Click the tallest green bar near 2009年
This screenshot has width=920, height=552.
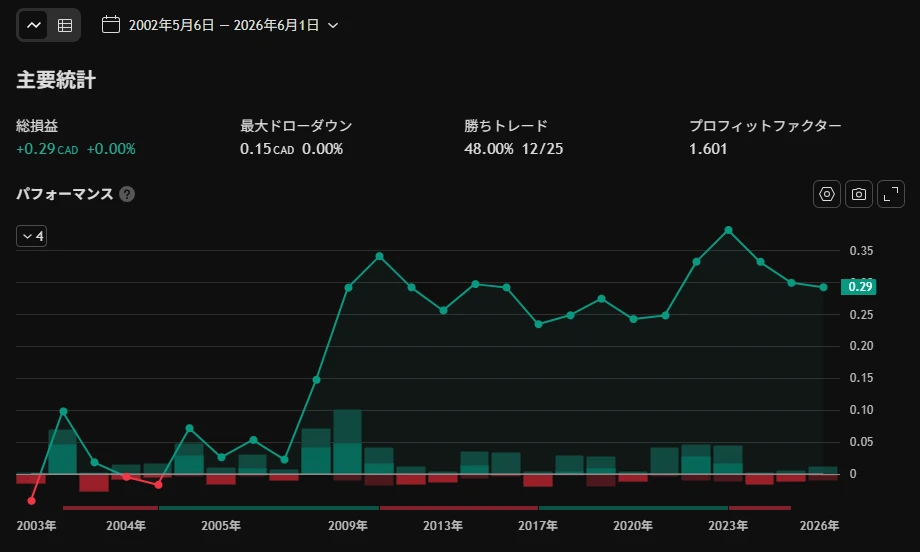347,442
